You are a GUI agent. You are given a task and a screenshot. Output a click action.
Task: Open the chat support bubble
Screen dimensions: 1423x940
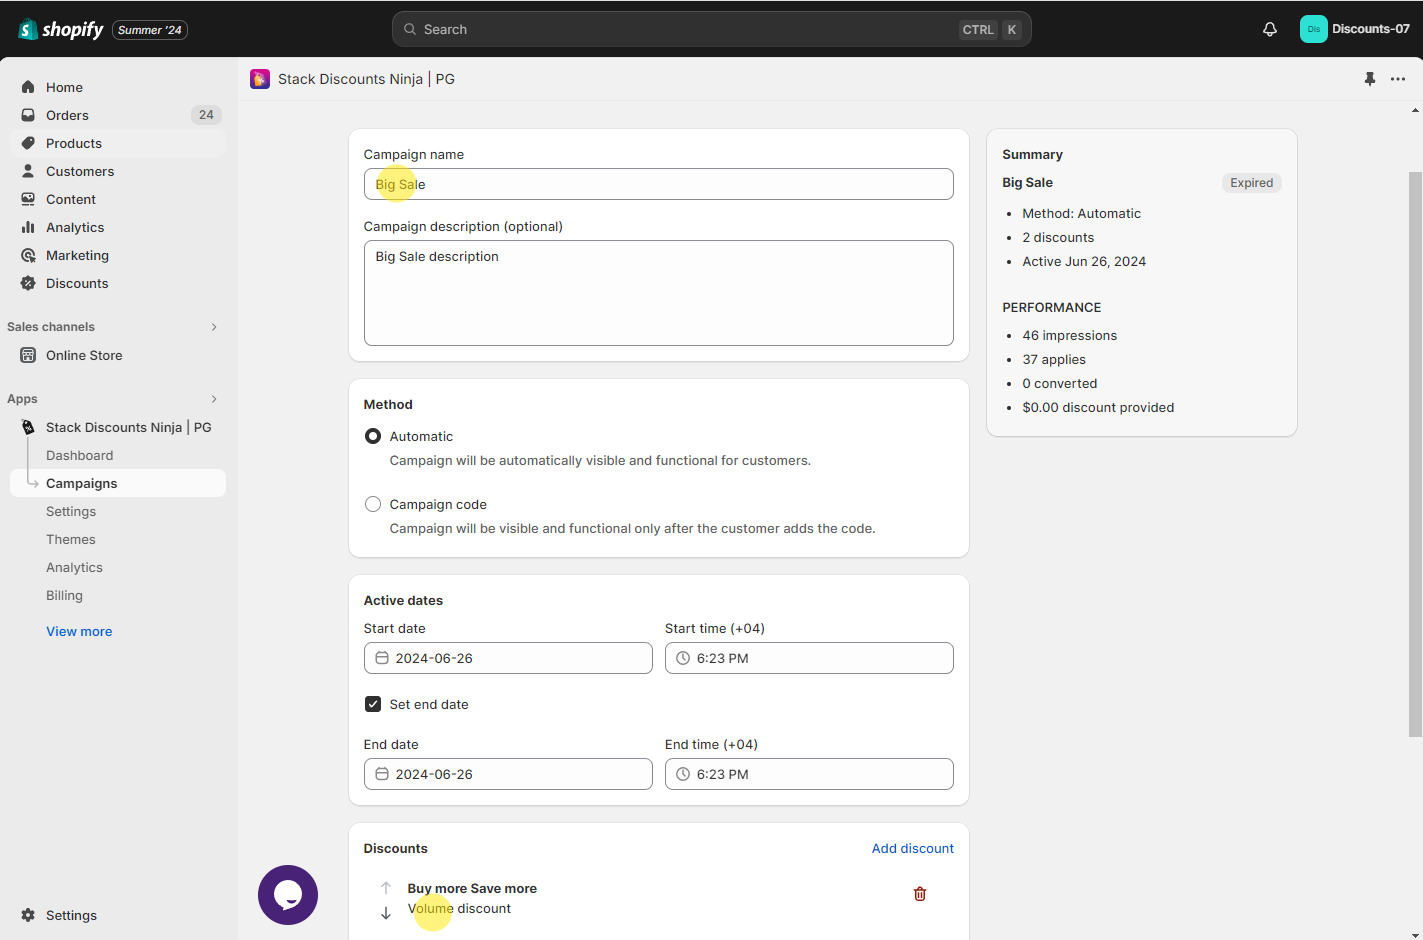pos(288,895)
